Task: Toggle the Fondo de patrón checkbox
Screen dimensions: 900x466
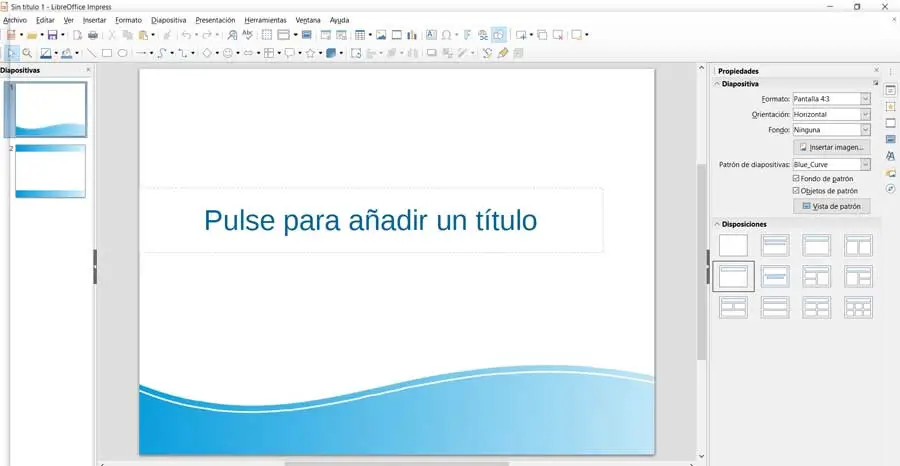Action: click(796, 178)
